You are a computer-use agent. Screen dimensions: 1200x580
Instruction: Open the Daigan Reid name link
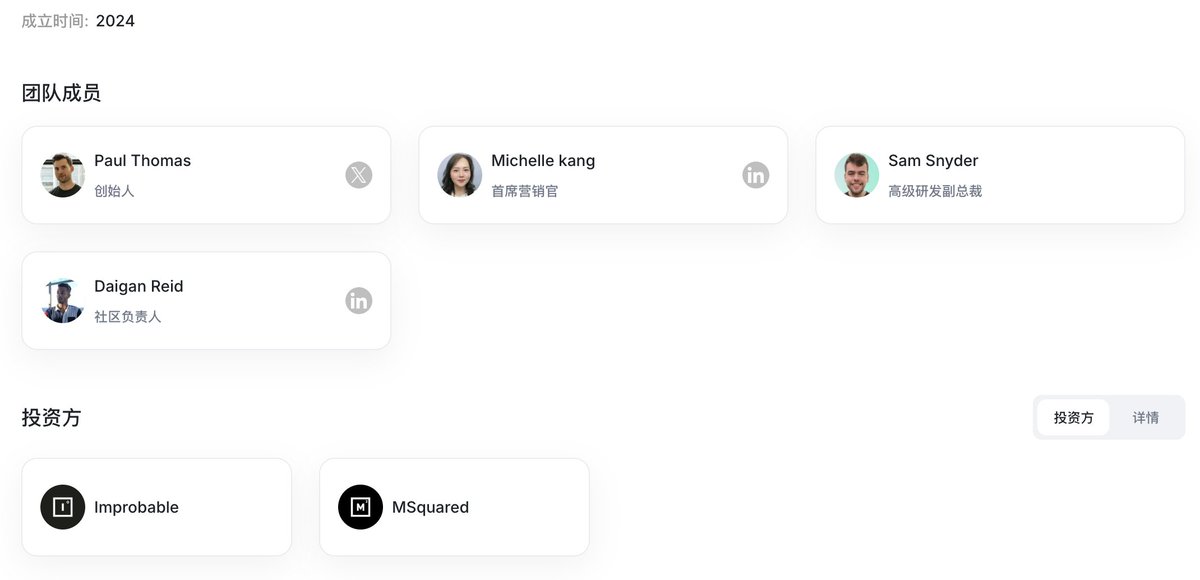coord(139,286)
